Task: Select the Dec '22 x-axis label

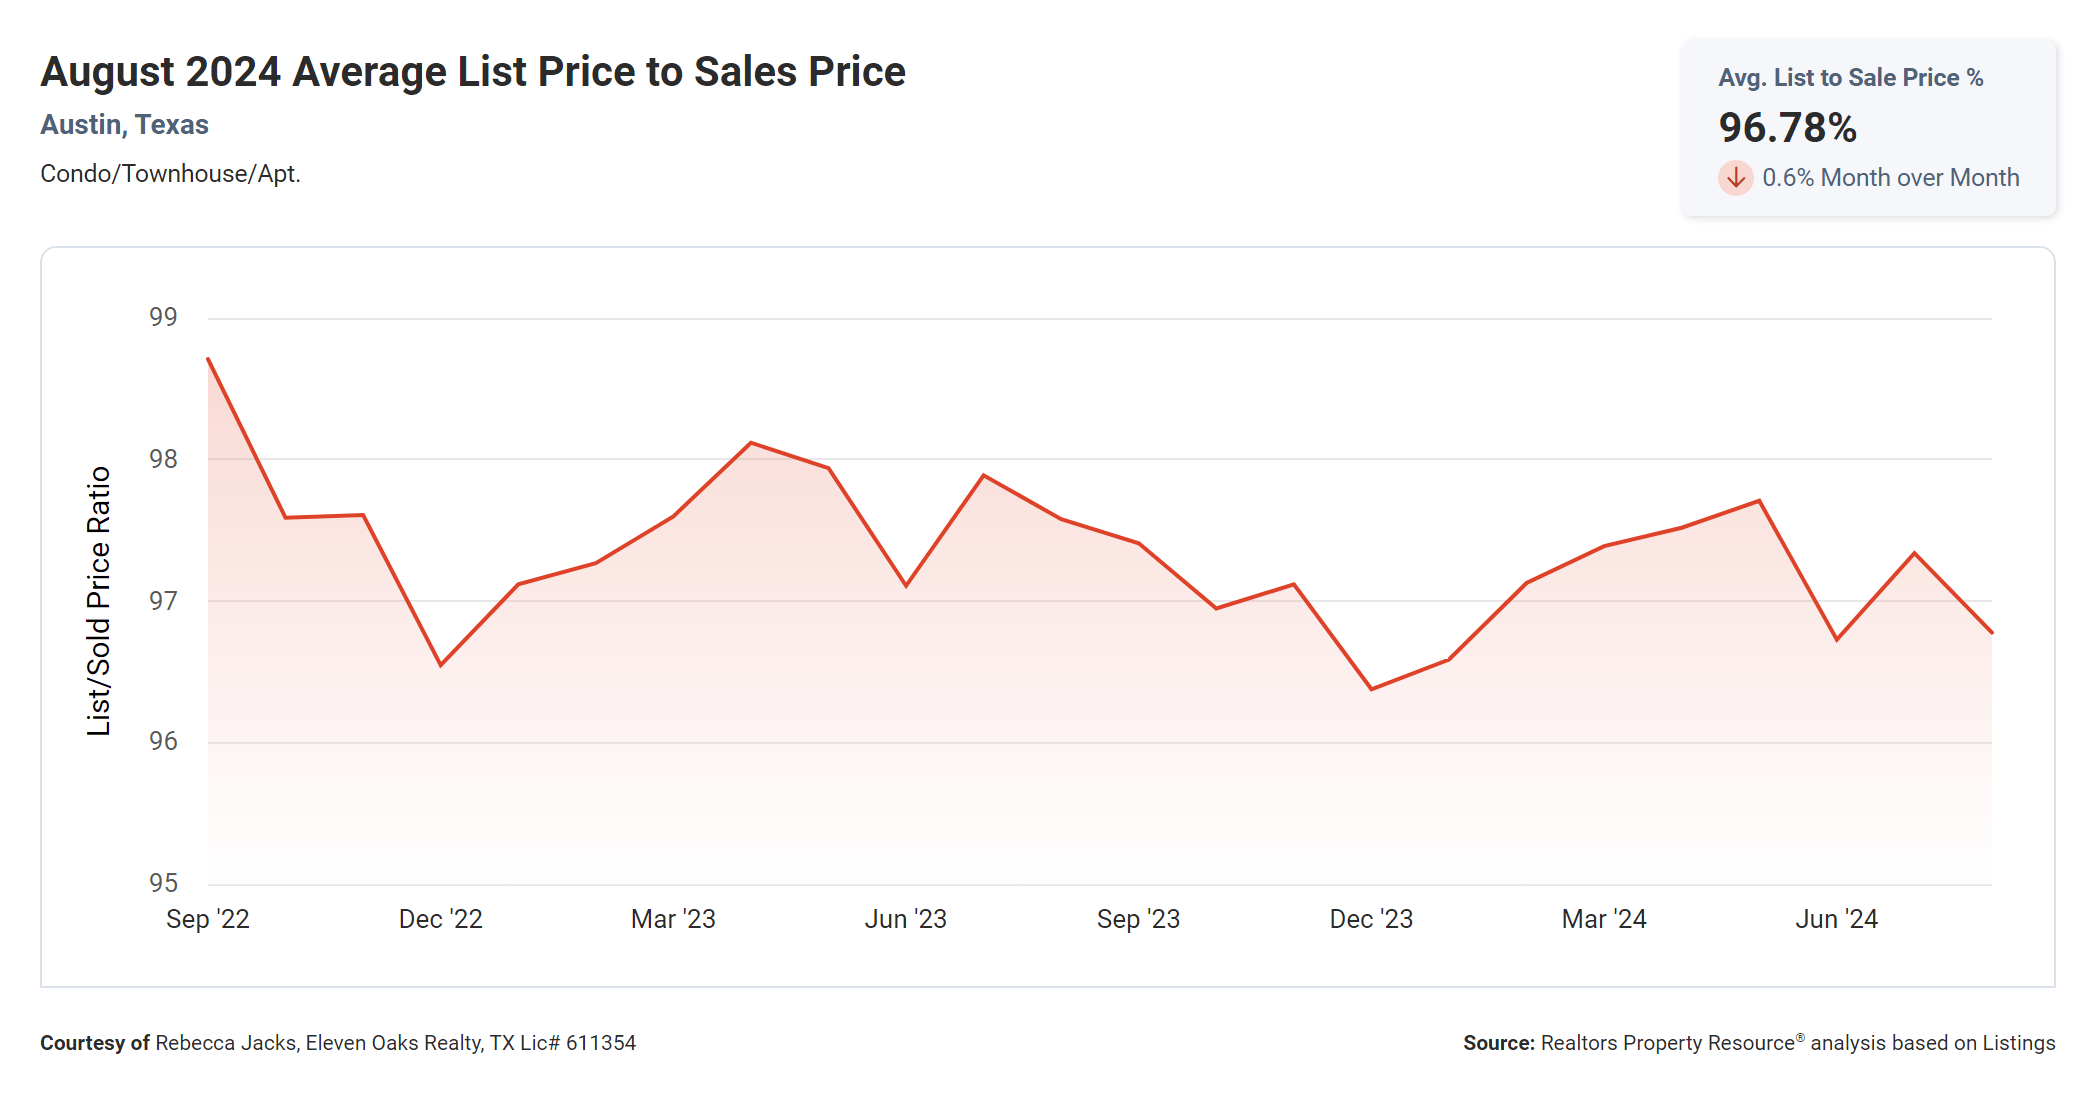Action: 441,919
